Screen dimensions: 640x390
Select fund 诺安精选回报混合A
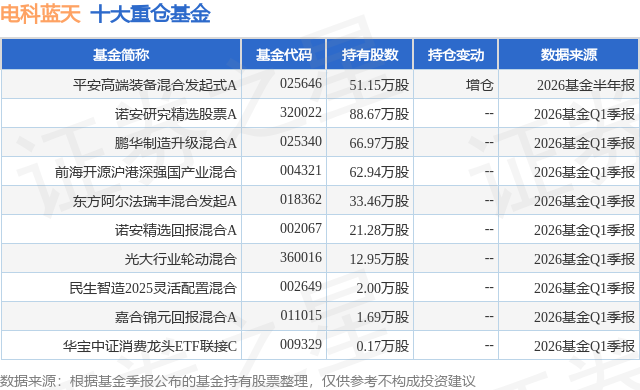pyautogui.click(x=176, y=230)
